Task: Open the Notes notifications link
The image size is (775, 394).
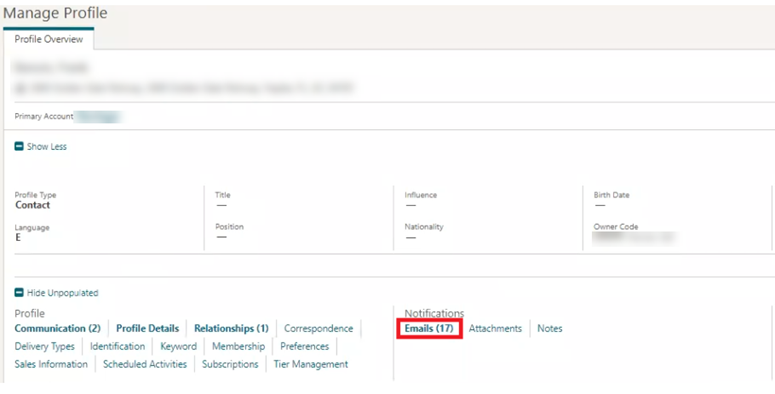Action: (550, 329)
